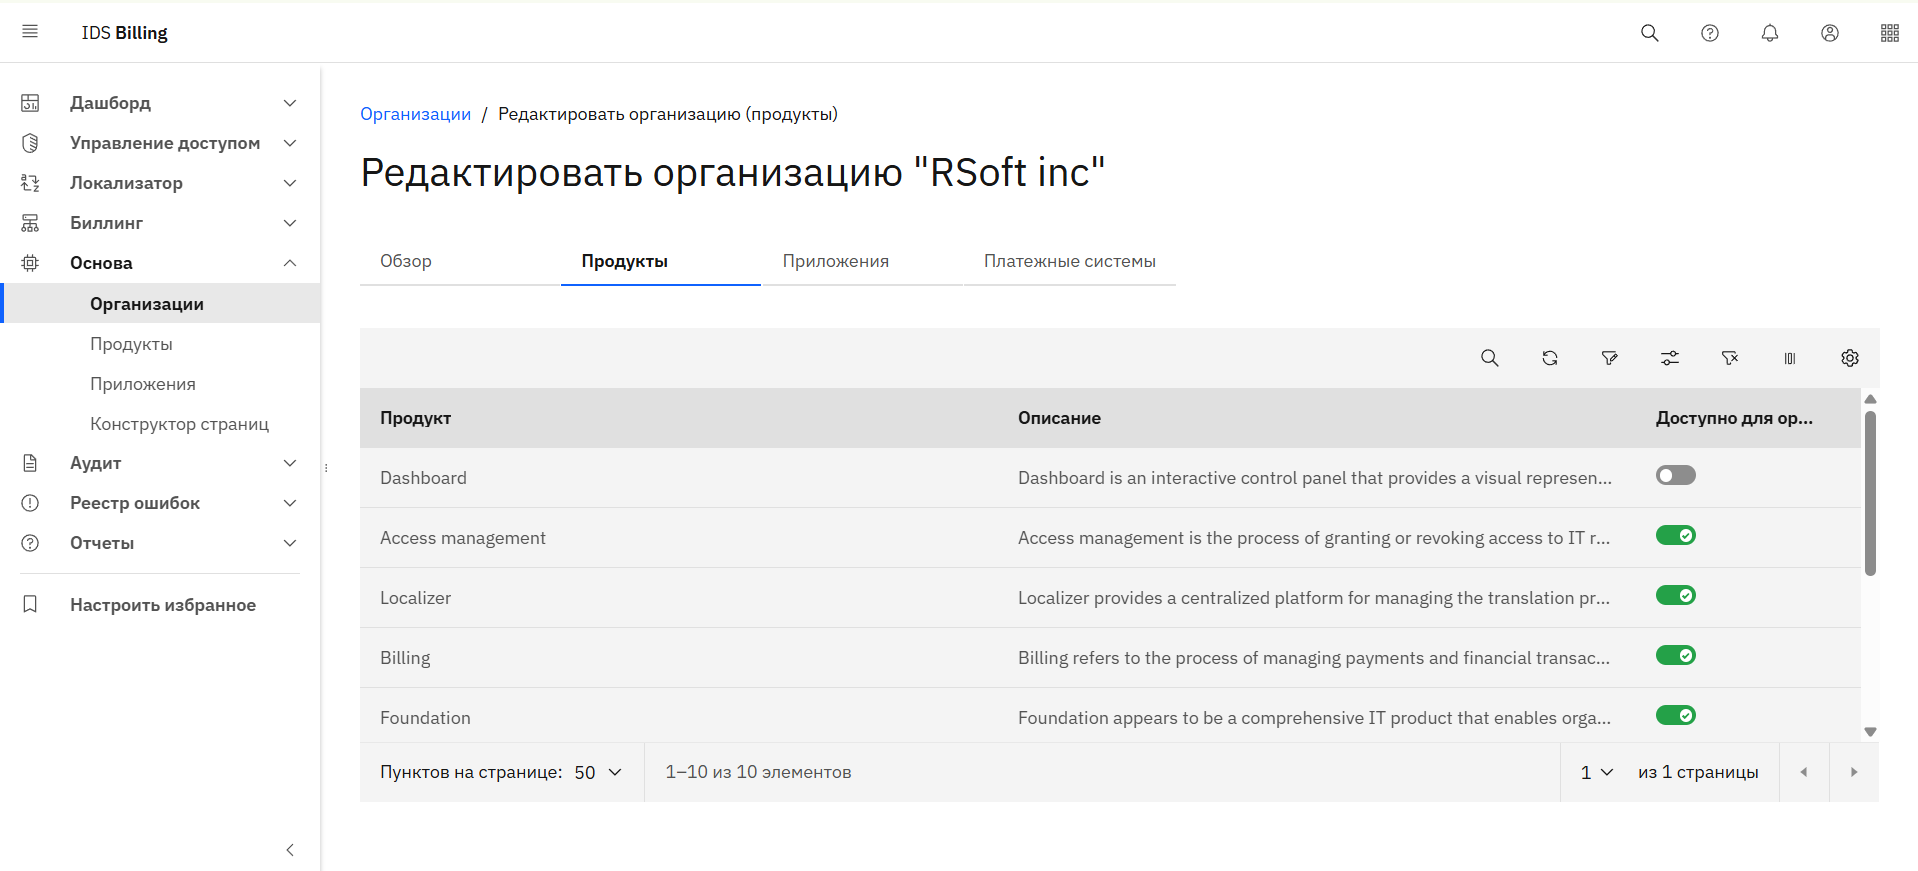Switch to the Платежные системы tab
Image resolution: width=1918 pixels, height=871 pixels.
pyautogui.click(x=1069, y=261)
